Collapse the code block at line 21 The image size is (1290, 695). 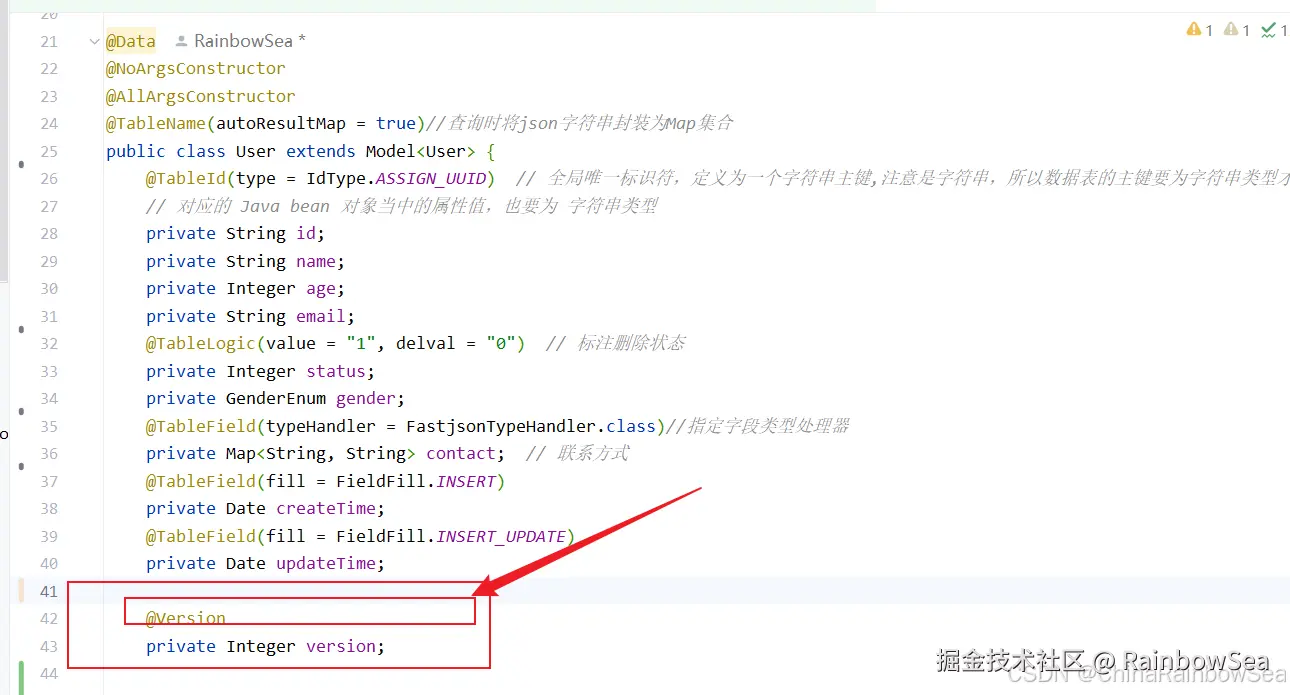(x=94, y=41)
